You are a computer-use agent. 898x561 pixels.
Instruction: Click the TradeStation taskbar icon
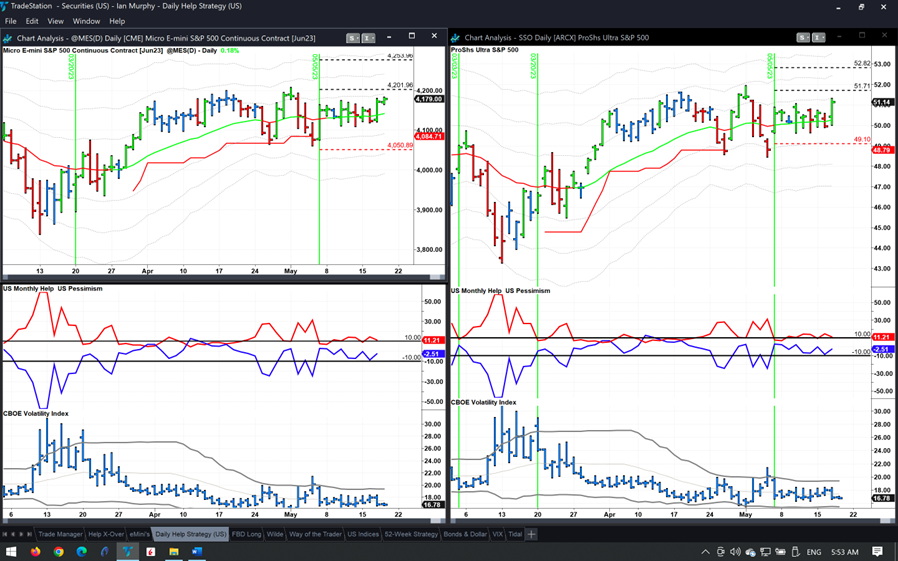(x=128, y=552)
